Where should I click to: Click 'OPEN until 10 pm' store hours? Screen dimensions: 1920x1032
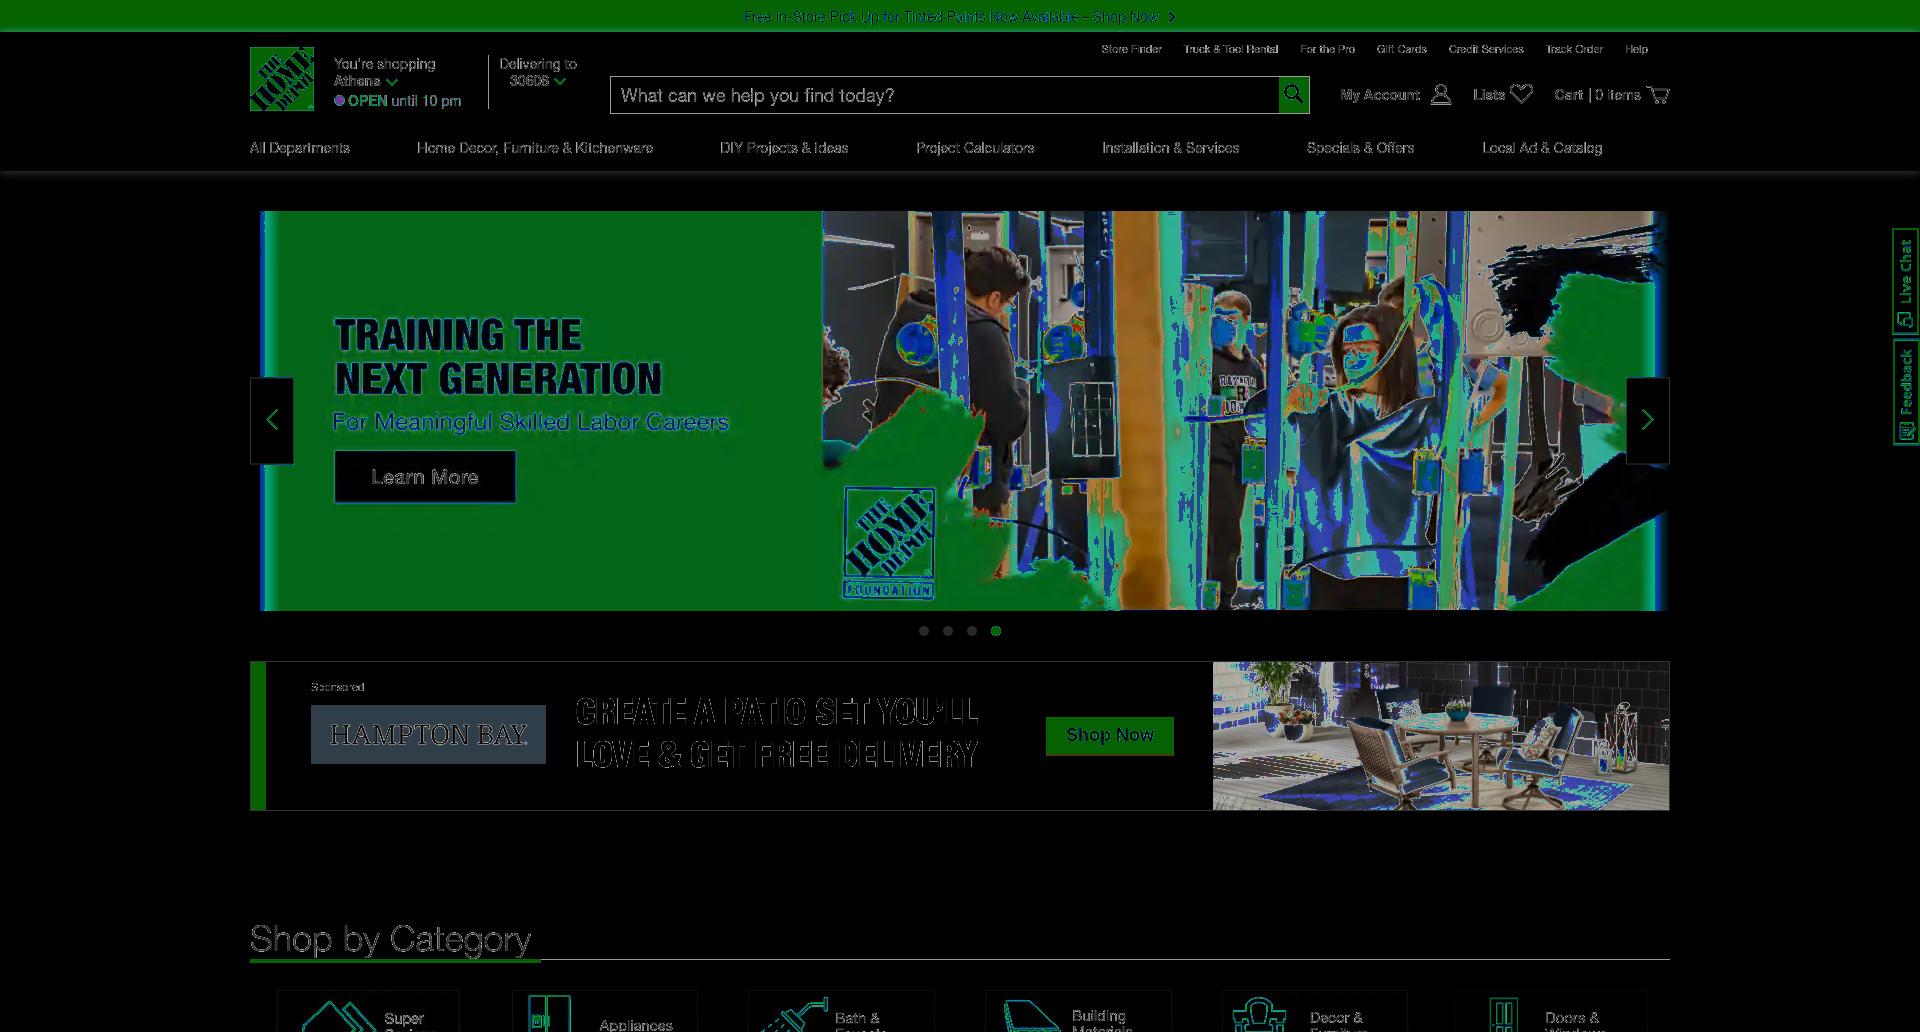tap(398, 101)
